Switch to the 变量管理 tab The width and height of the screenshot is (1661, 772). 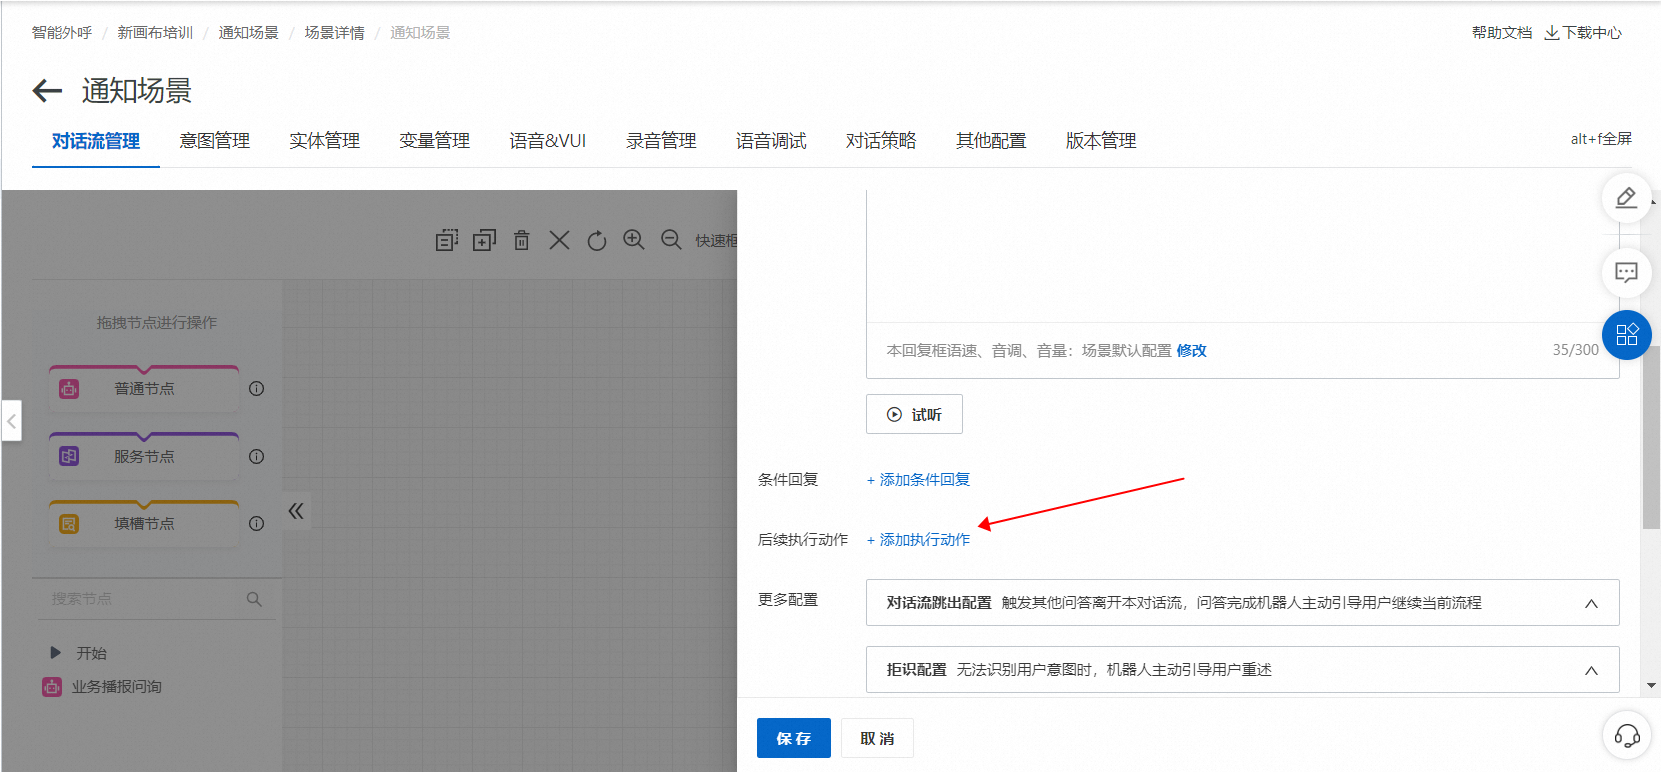[434, 141]
